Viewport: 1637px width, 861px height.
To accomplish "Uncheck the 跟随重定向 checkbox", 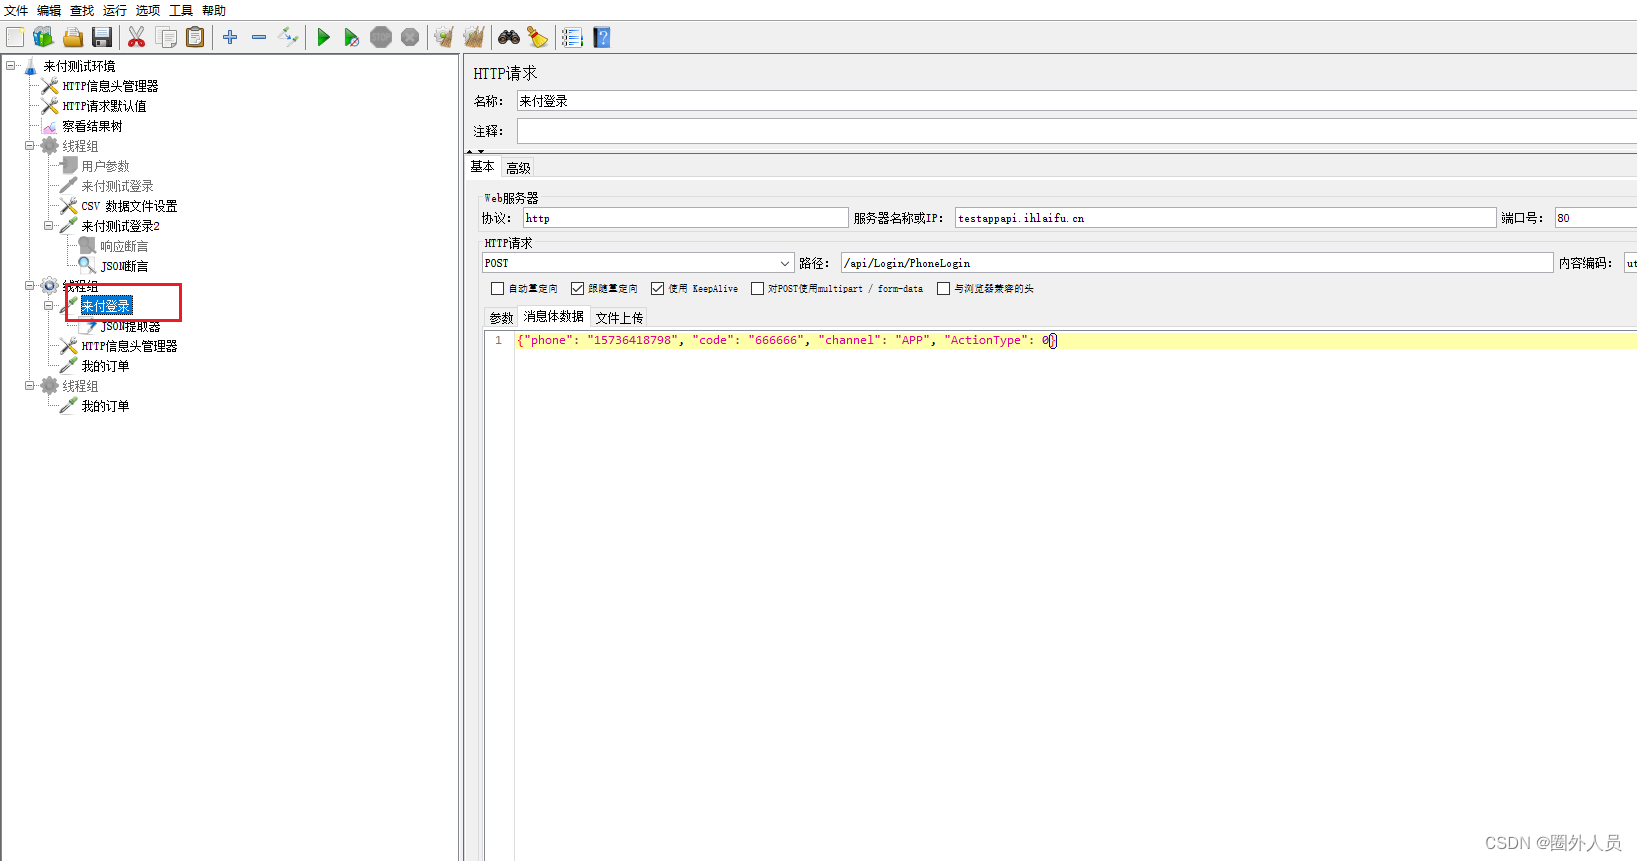I will (577, 288).
